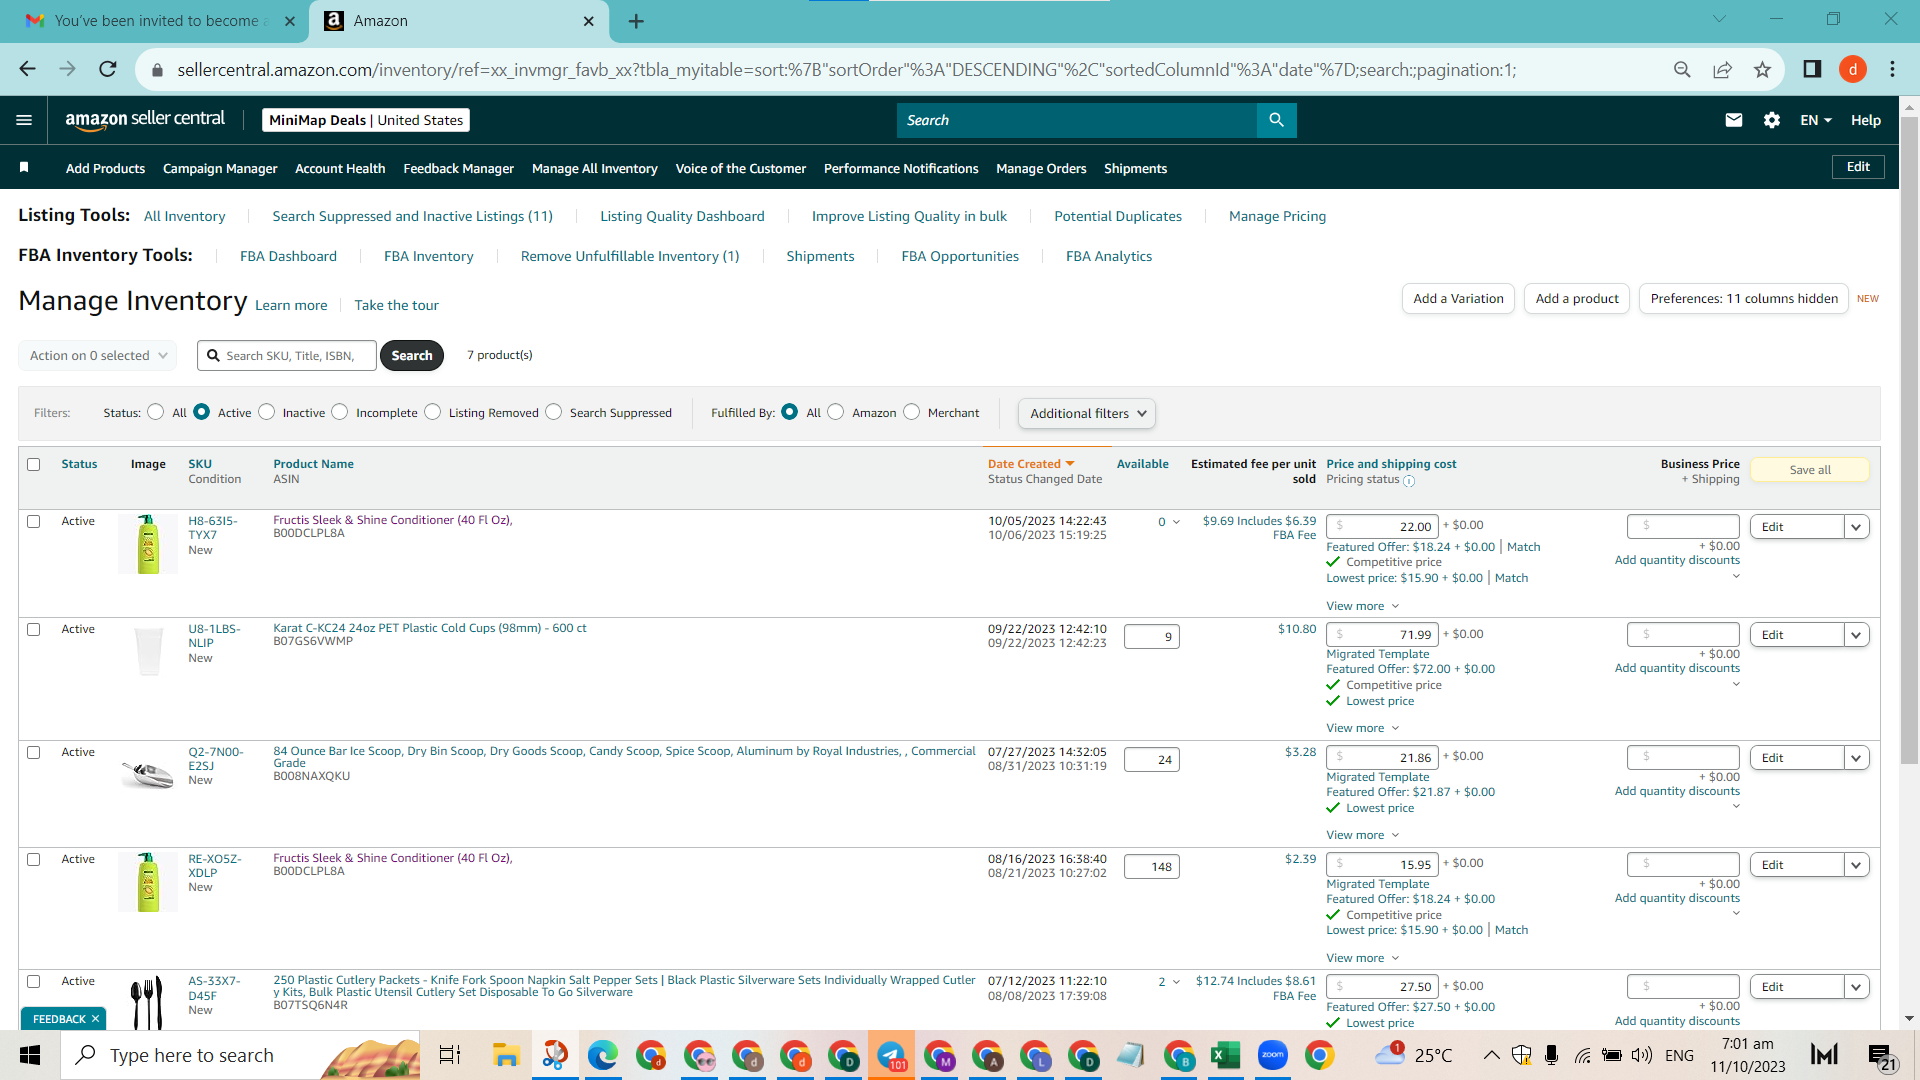Open a new browser tab

[636, 21]
